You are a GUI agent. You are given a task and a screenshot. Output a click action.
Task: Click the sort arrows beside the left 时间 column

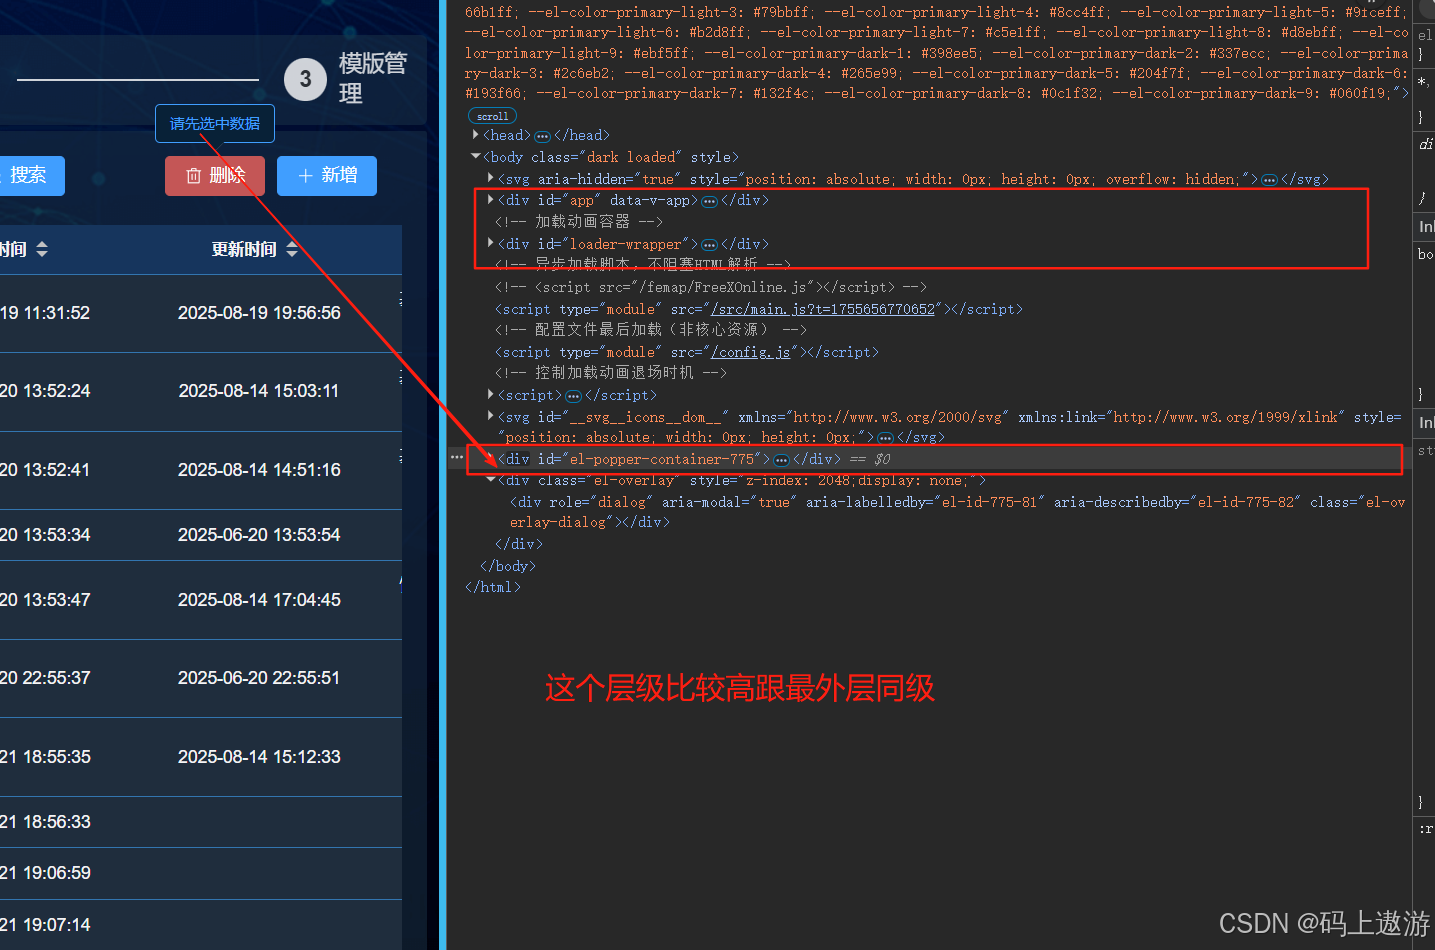pos(42,249)
